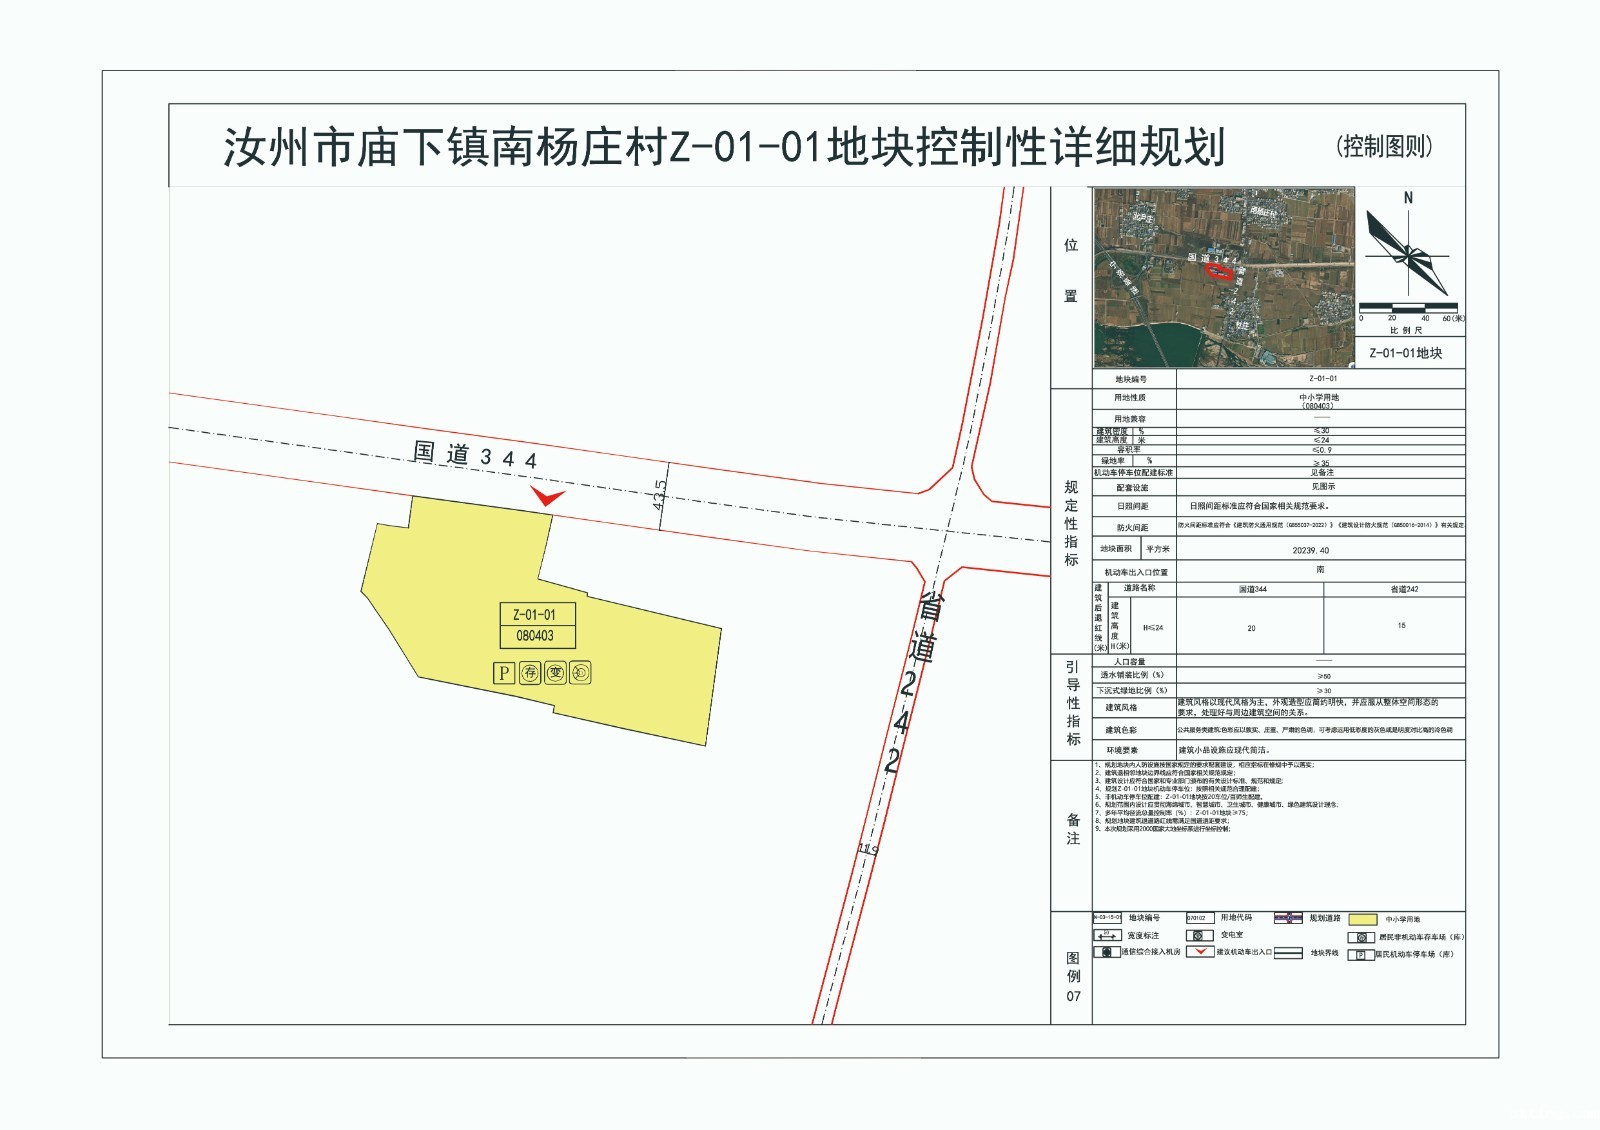This screenshot has height=1130, width=1600.
Task: Click the Z-01-01 label box on the parcel
Action: tap(534, 615)
